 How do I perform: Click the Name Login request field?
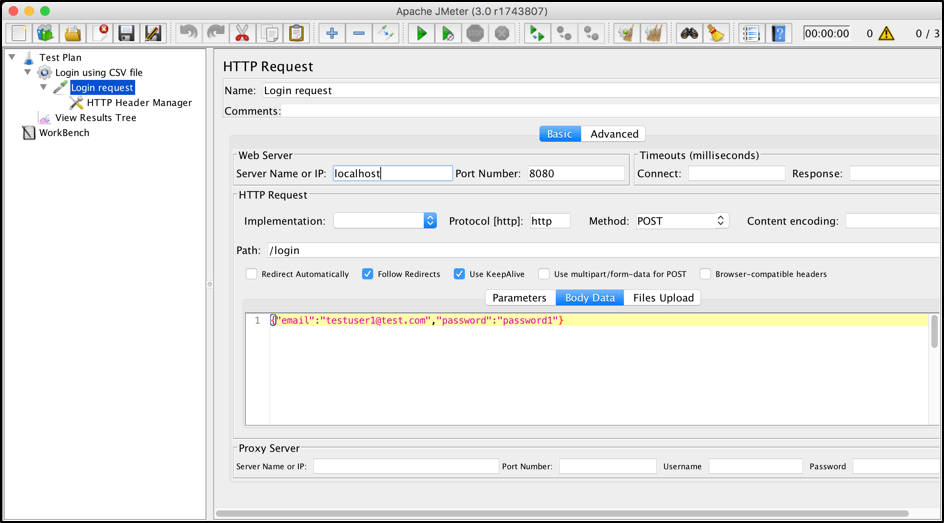[600, 90]
